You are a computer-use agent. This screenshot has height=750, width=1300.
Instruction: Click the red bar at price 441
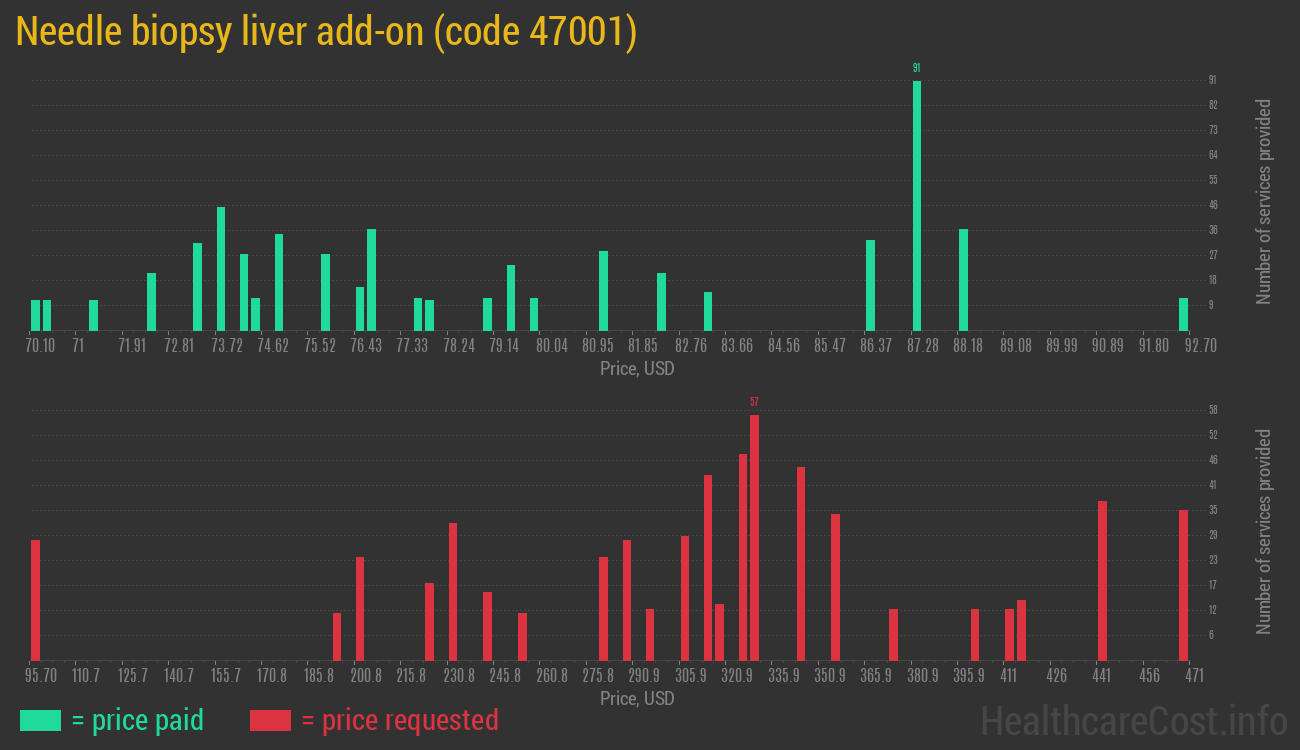click(1102, 580)
